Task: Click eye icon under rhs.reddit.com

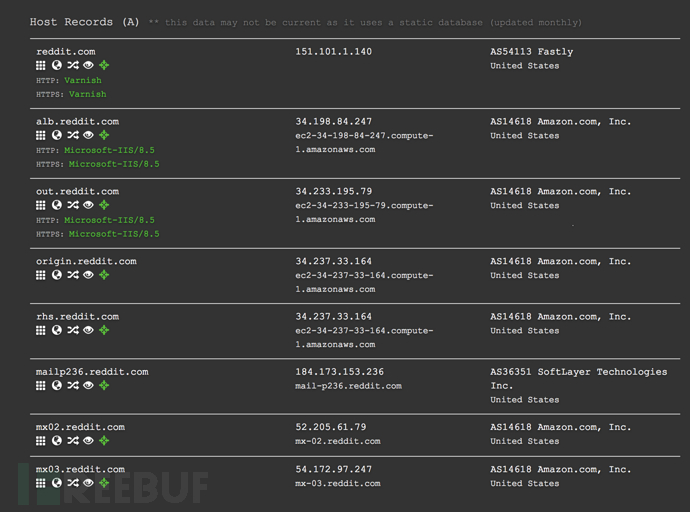Action: click(88, 330)
